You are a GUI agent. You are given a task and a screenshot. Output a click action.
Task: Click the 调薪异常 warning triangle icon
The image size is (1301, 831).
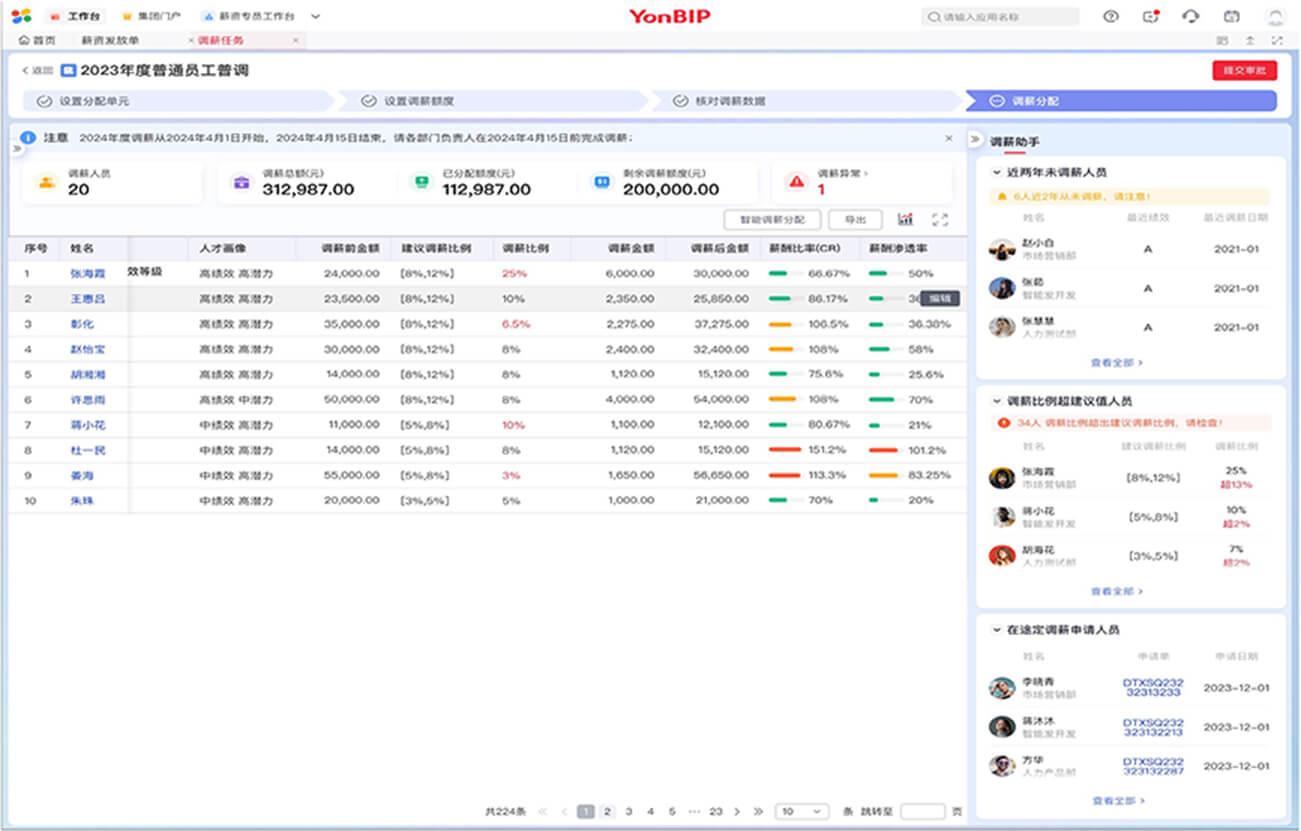pos(796,182)
